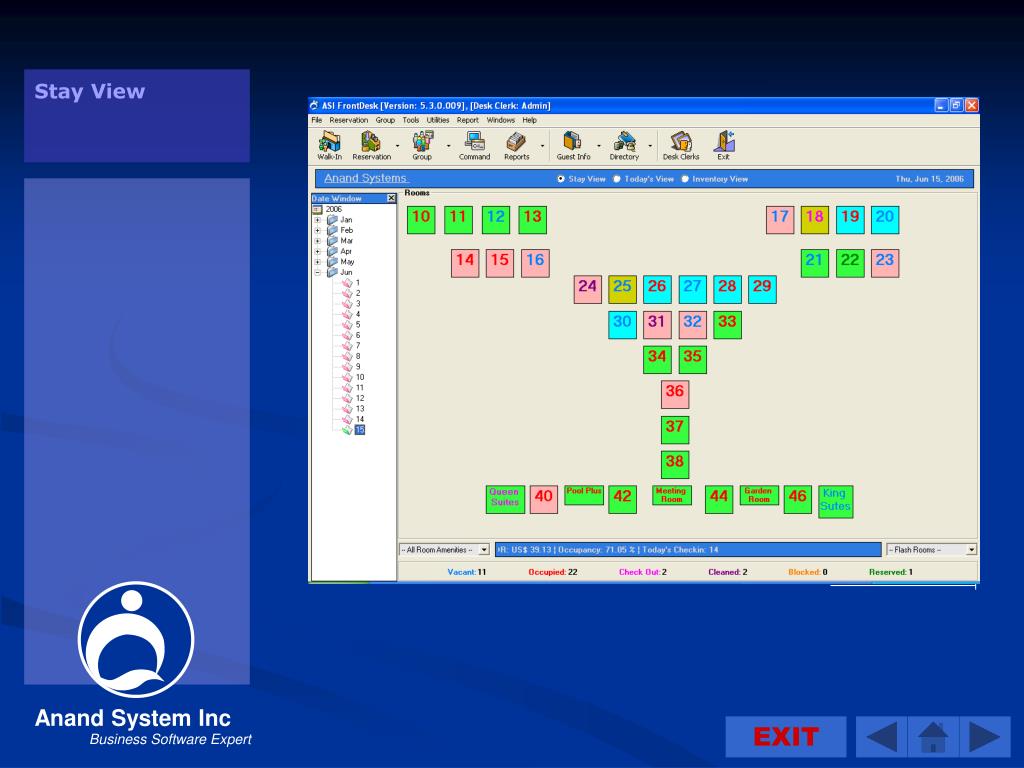Select room 44 tile
1024x768 pixels.
click(718, 499)
